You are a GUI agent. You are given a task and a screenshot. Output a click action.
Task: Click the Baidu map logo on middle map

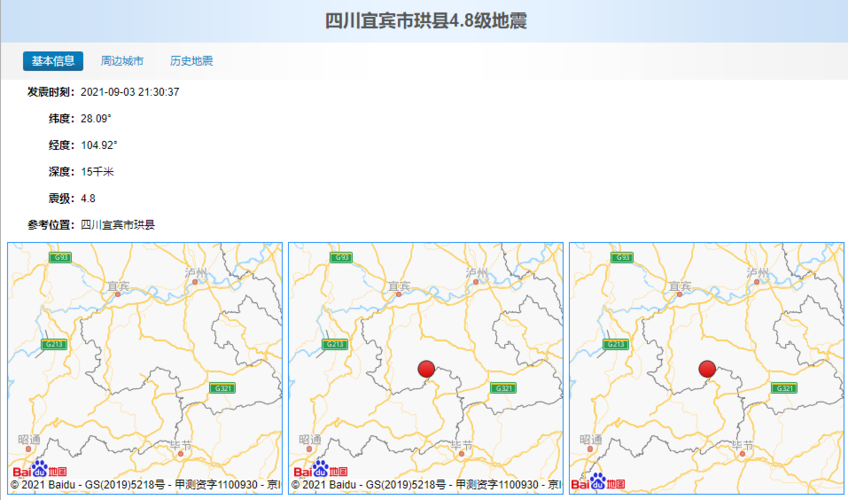[x=321, y=469]
